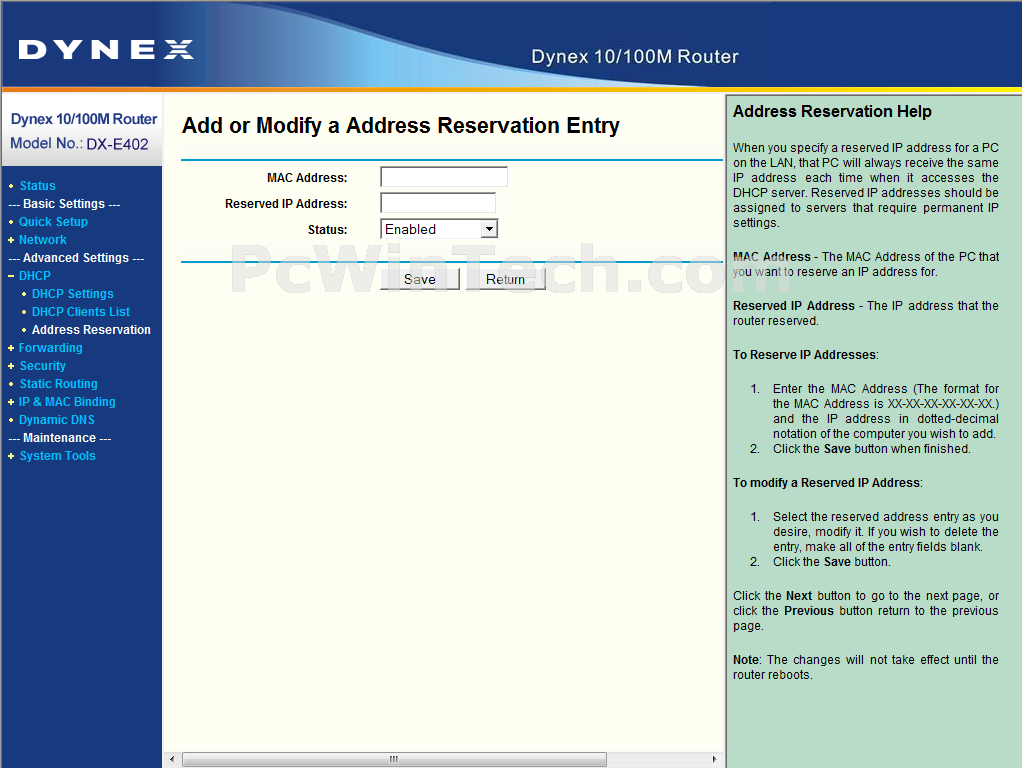Click the MAC Address input field
Screen dimensions: 1022x768
click(x=444, y=177)
